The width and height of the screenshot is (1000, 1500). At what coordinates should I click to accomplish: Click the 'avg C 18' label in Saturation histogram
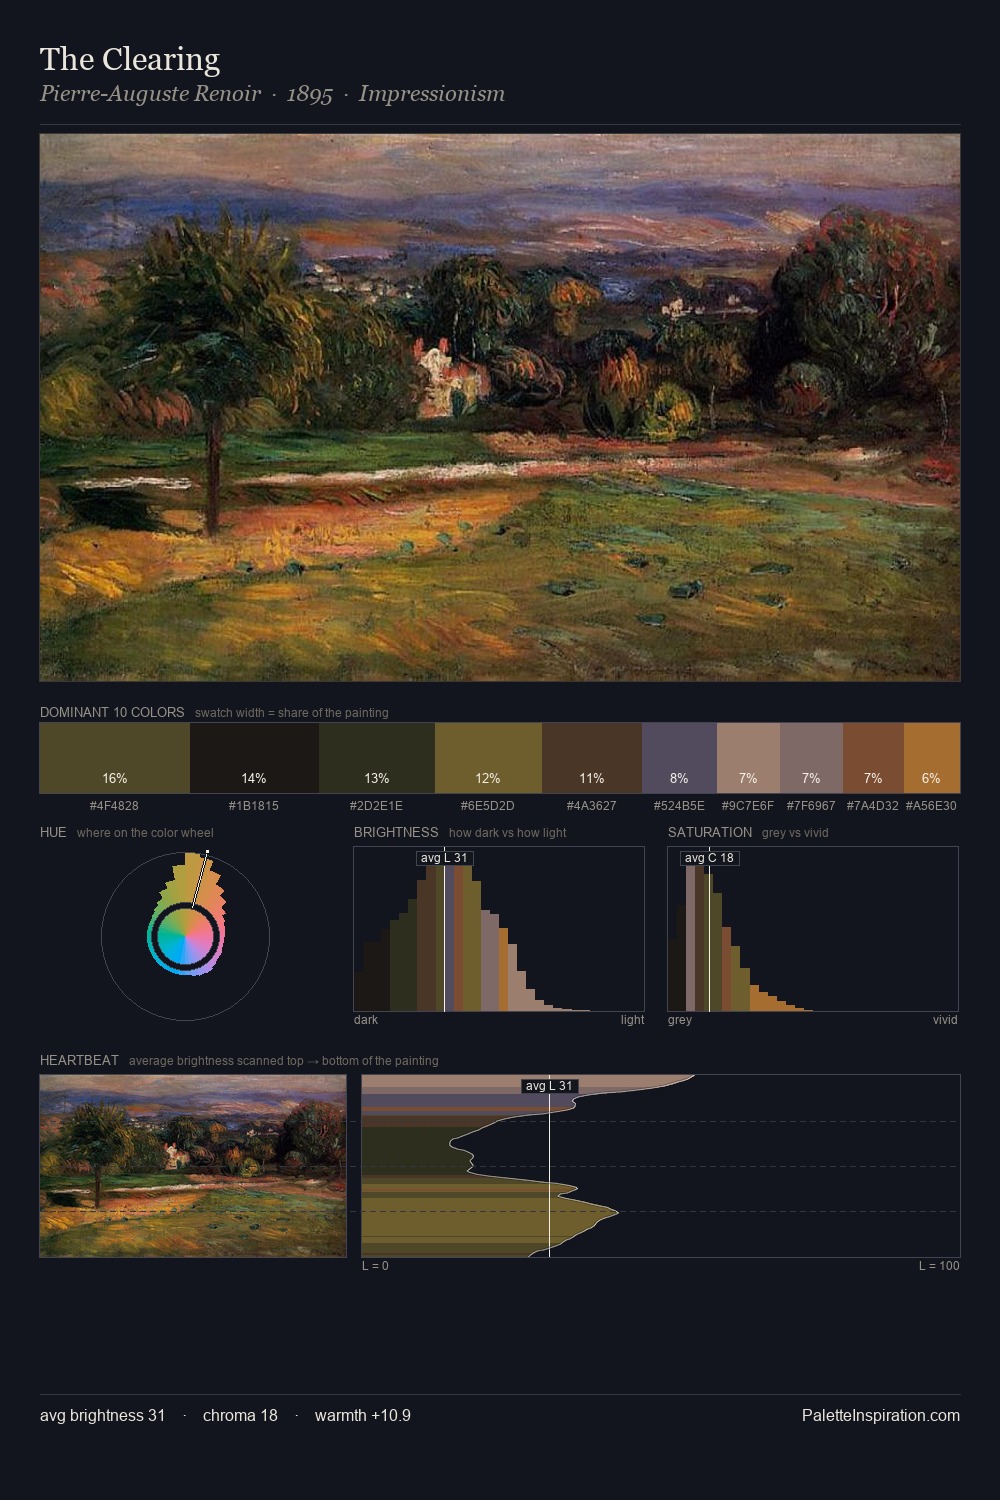709,858
